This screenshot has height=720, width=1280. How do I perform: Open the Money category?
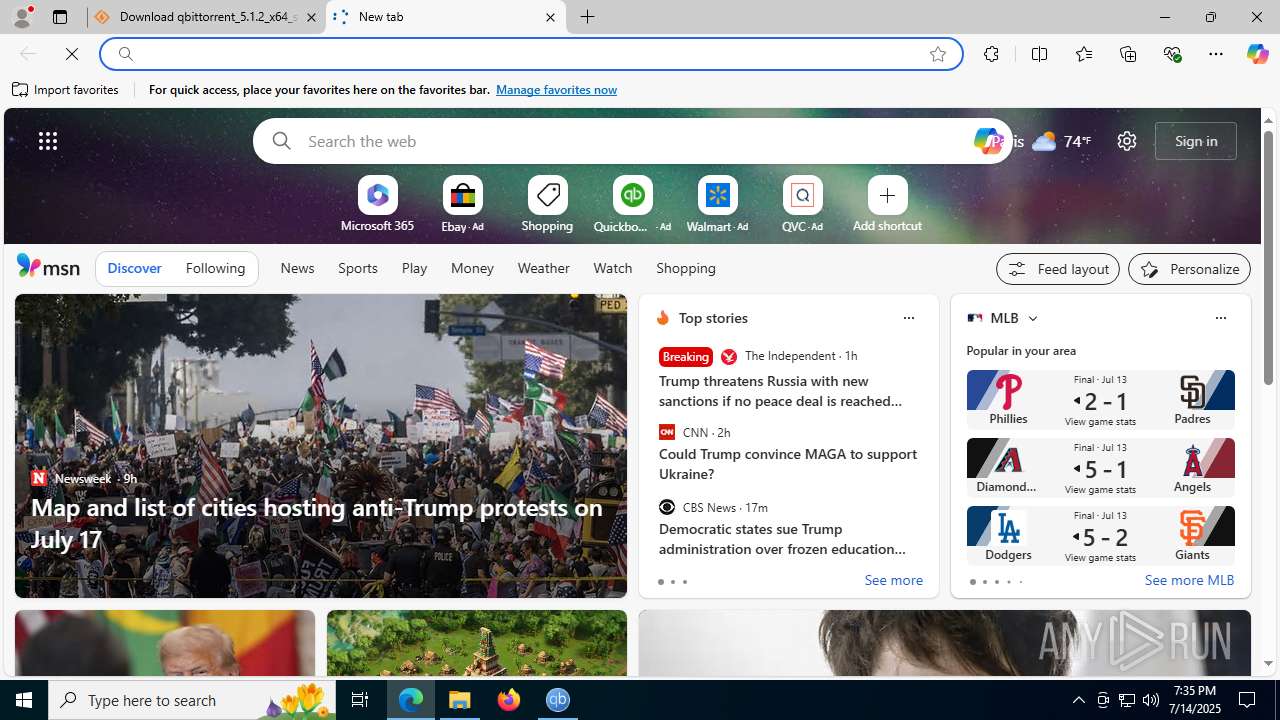click(x=472, y=268)
